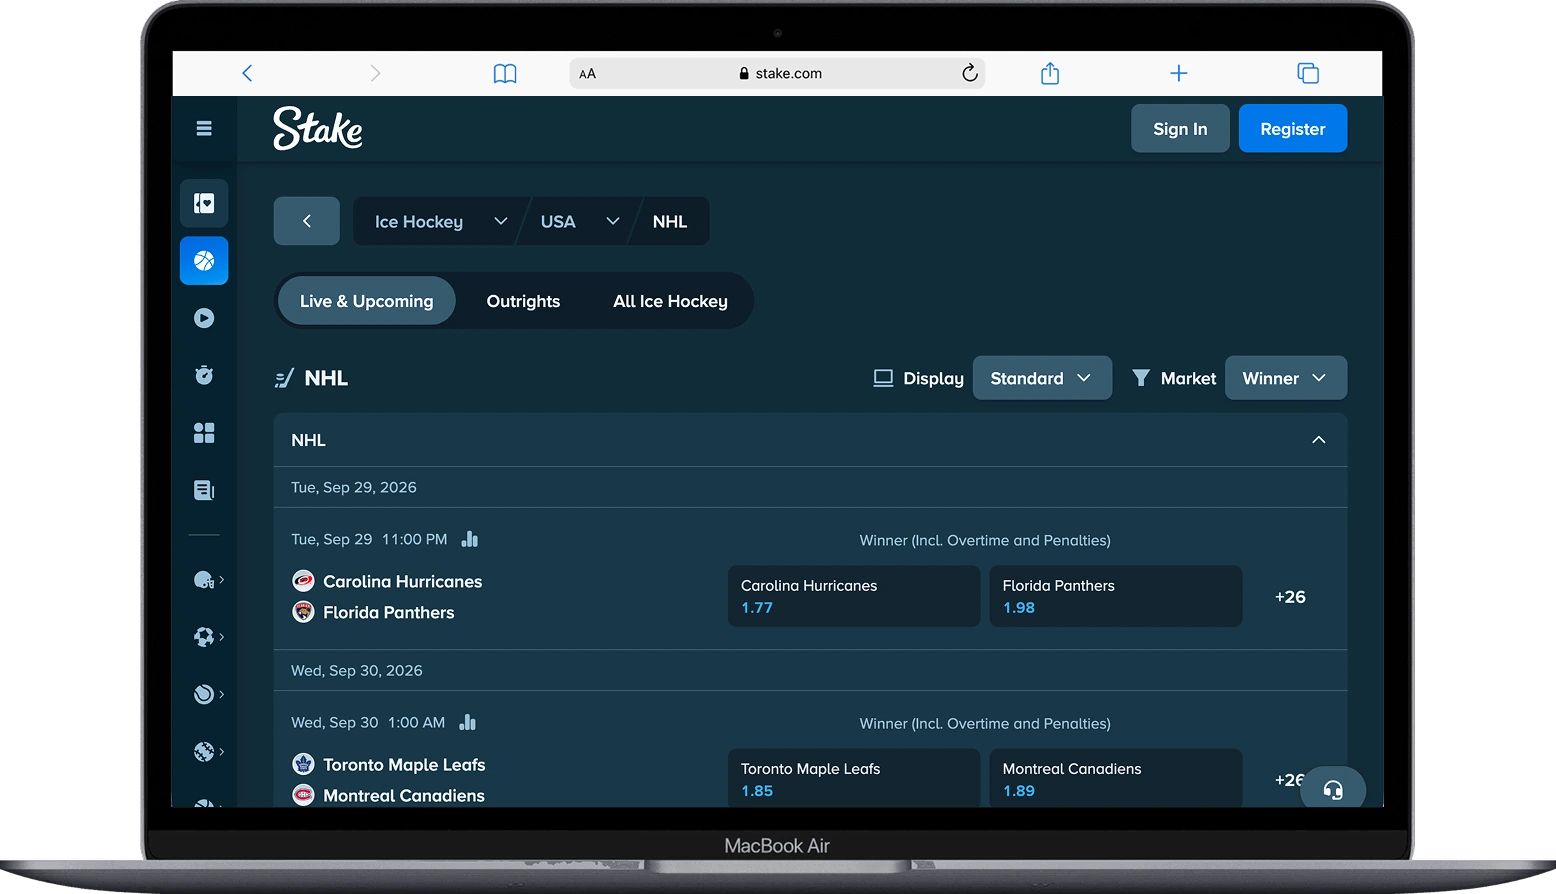This screenshot has width=1556, height=894.
Task: Click the Display monitor icon
Action: 883,378
